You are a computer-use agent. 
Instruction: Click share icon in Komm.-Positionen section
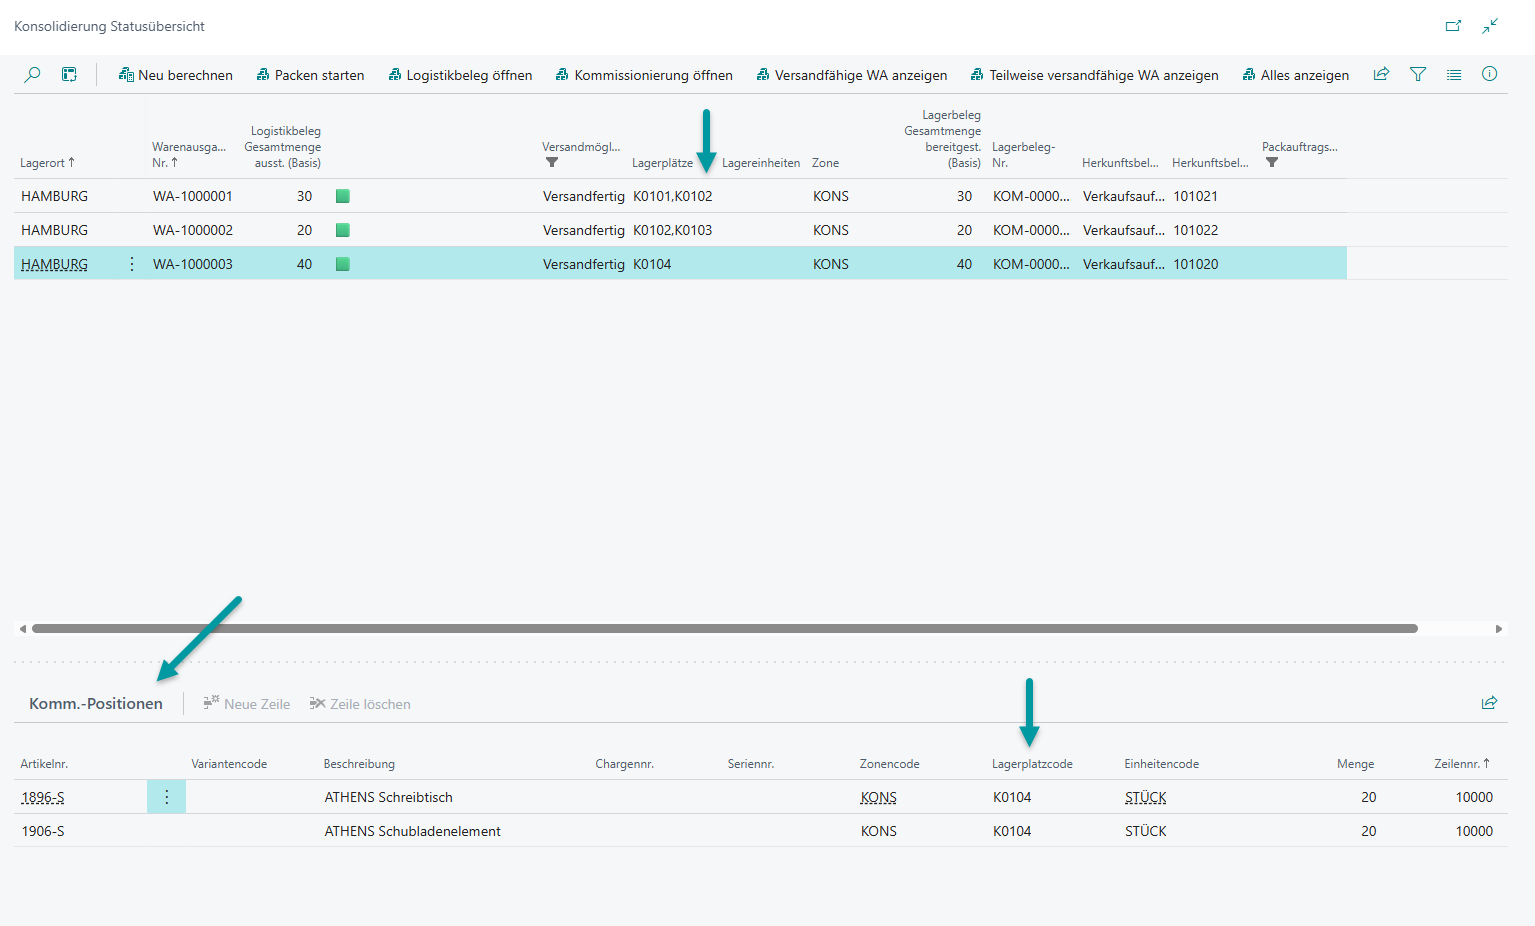click(x=1489, y=703)
